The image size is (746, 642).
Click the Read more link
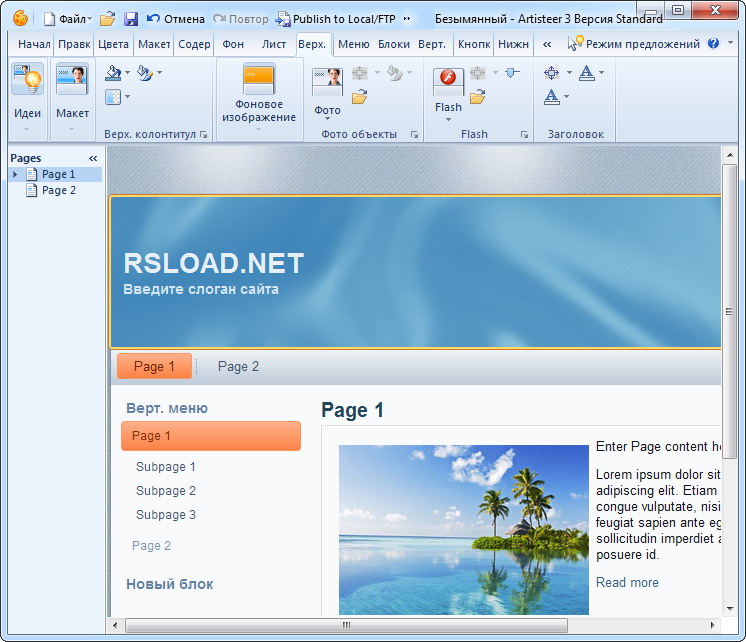(x=628, y=583)
